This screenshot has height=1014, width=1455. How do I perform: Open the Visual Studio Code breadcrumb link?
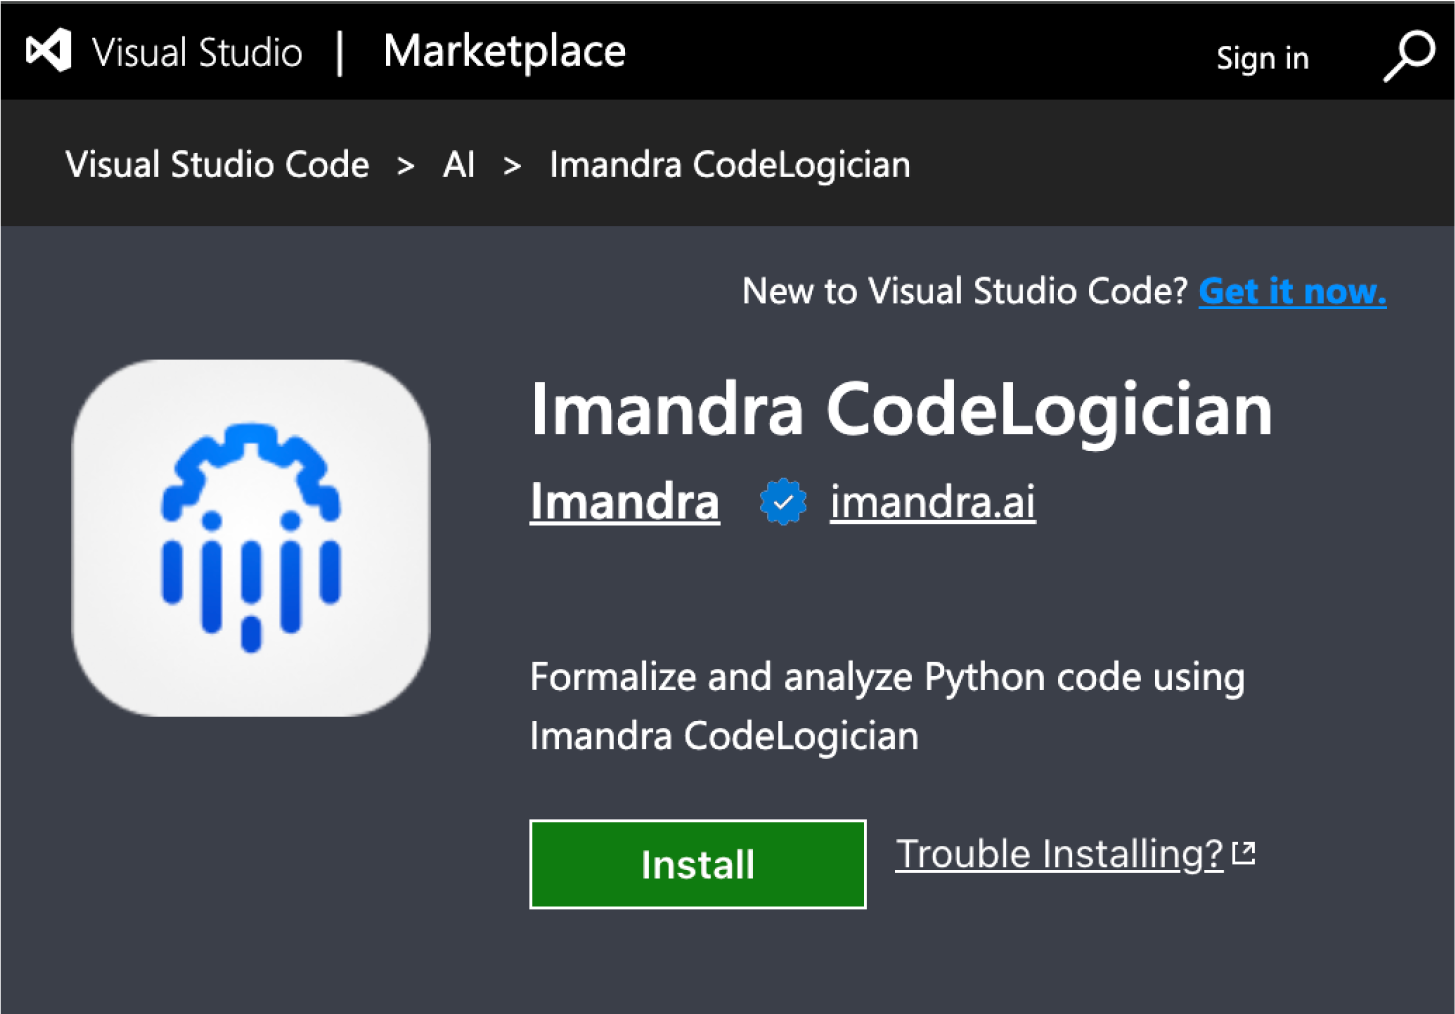point(216,163)
